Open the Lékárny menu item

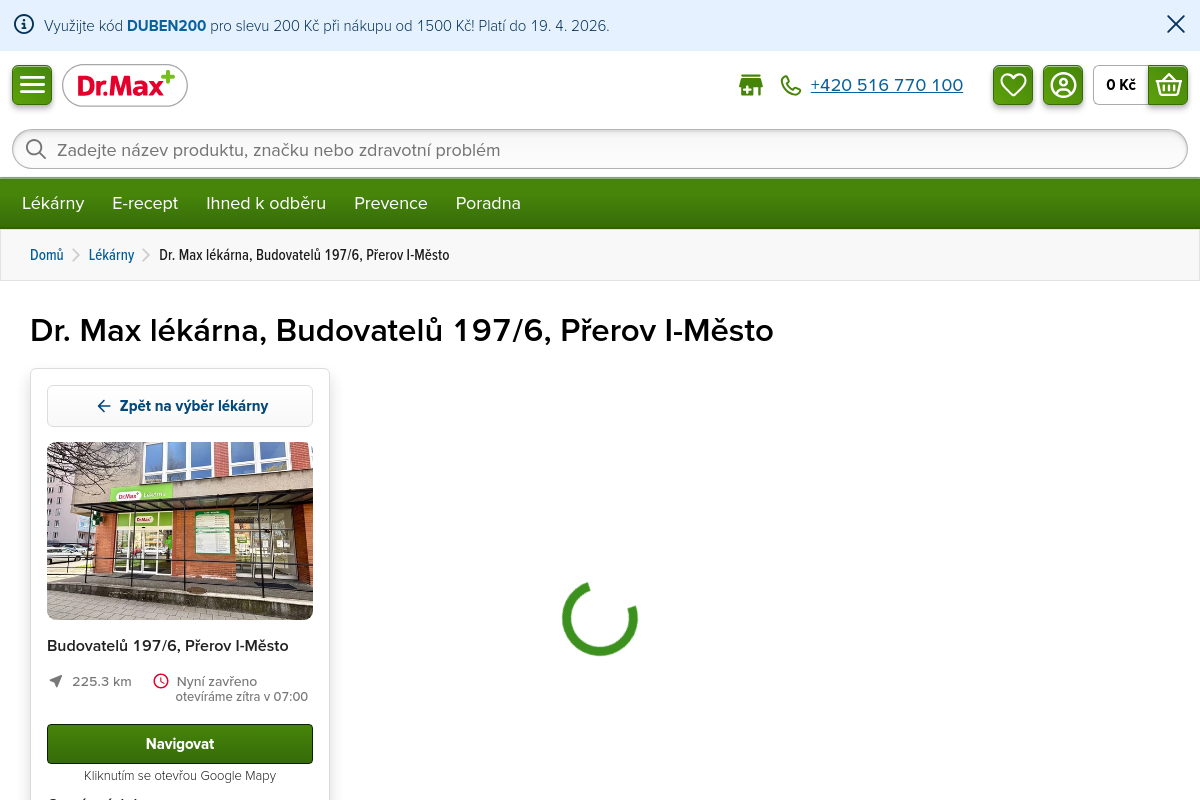pos(53,203)
